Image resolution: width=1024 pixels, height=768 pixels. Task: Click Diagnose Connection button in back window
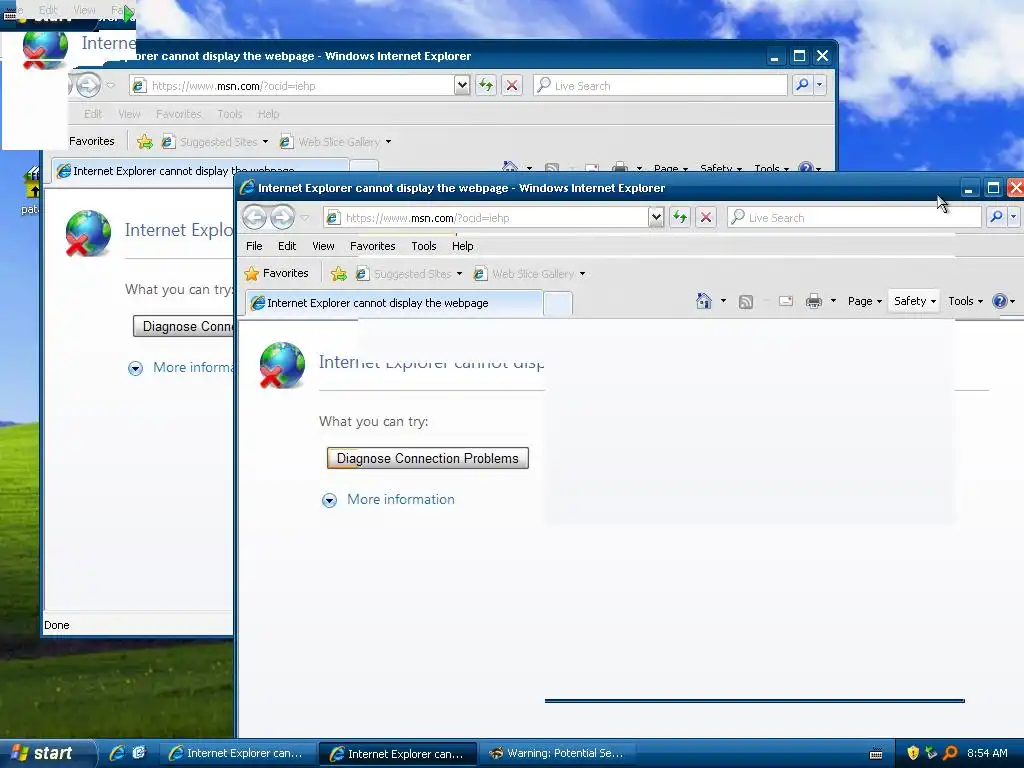(184, 327)
